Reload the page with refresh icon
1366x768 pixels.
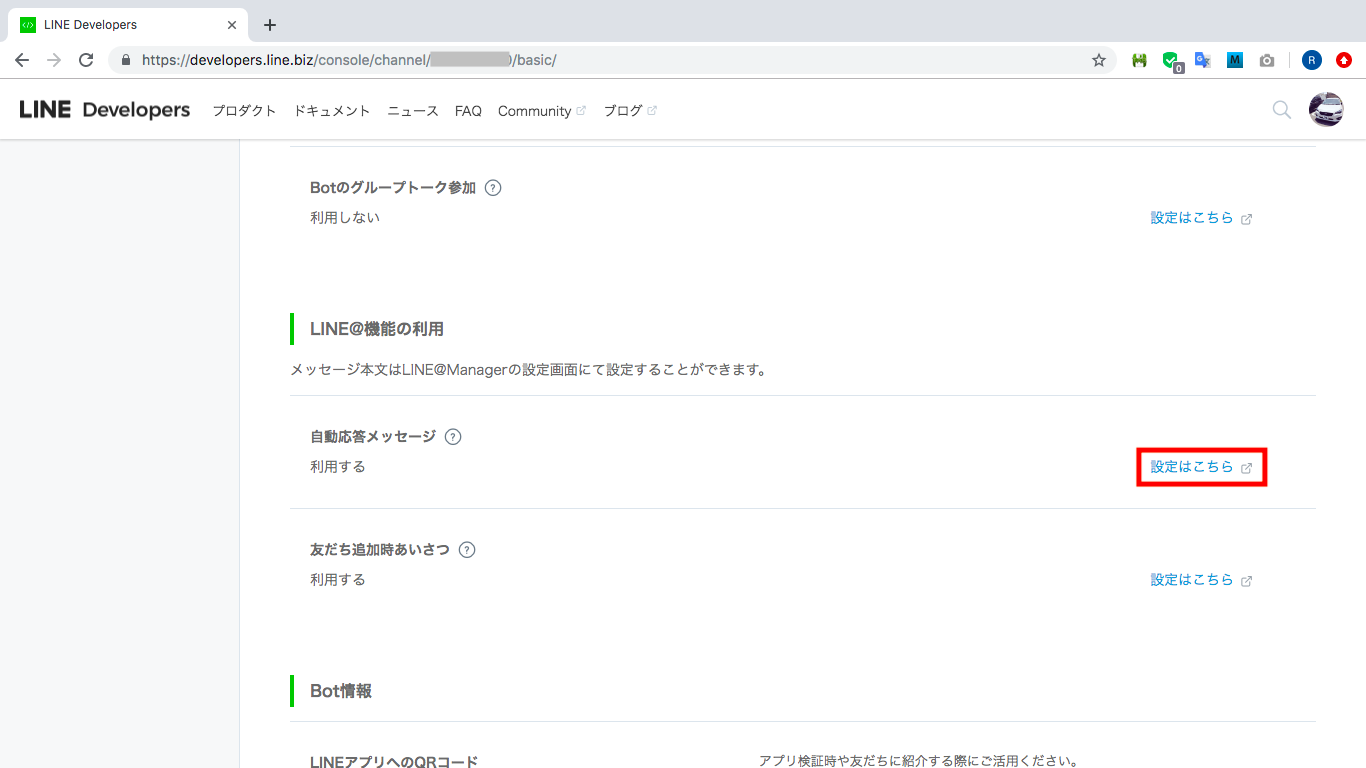point(86,60)
